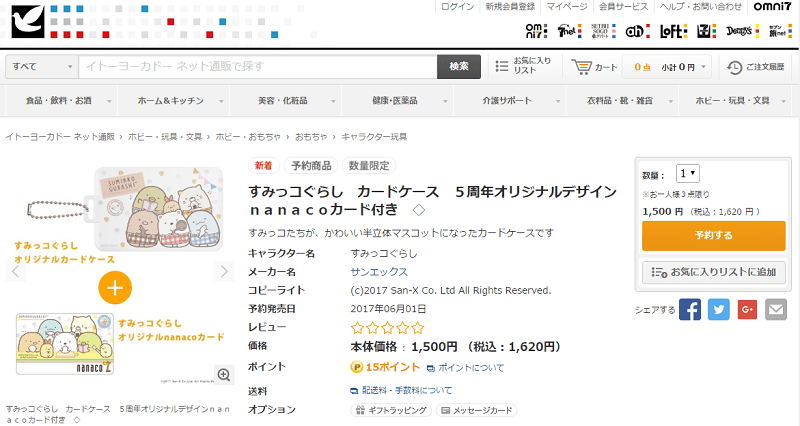Open the すべて category dropdown
Image resolution: width=800 pixels, height=426 pixels.
[x=42, y=67]
